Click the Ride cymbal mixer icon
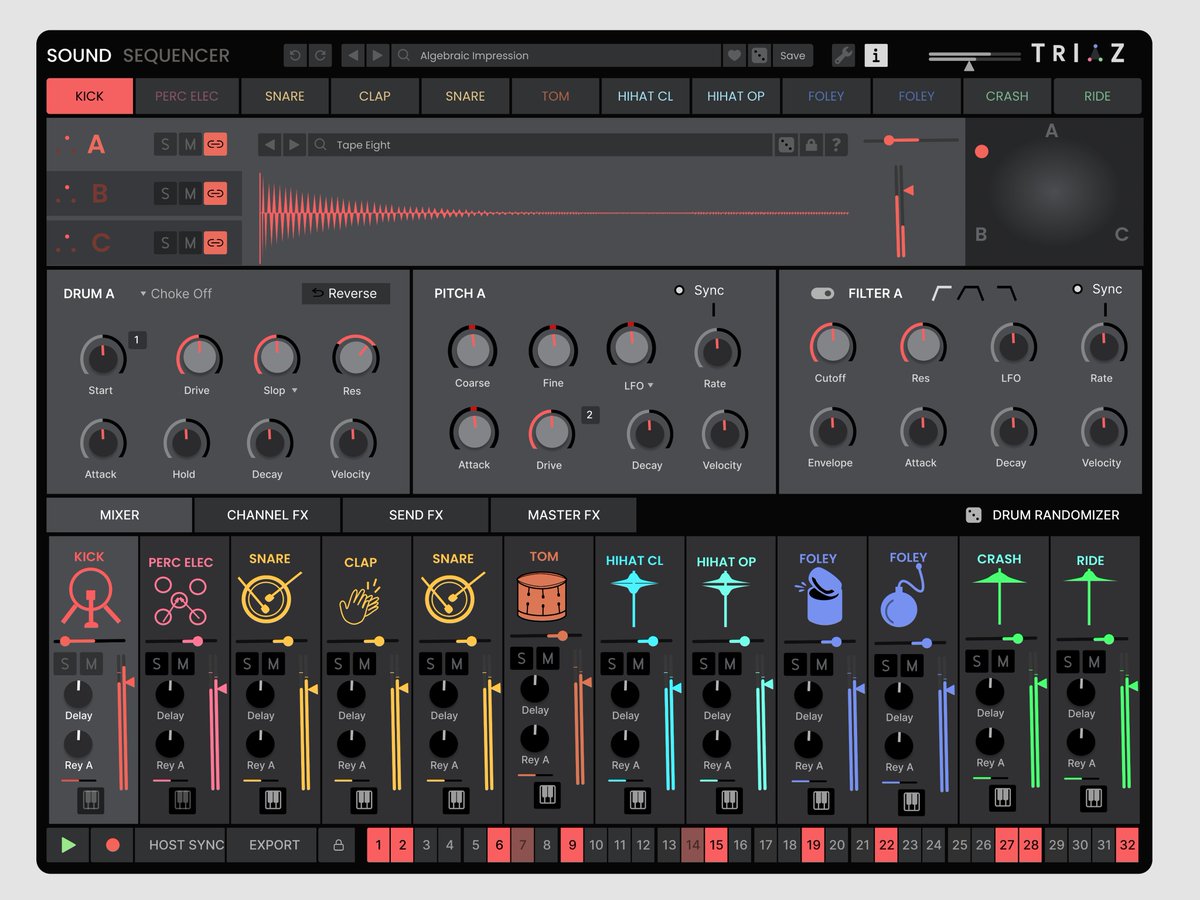The width and height of the screenshot is (1200, 900). pos(1090,596)
